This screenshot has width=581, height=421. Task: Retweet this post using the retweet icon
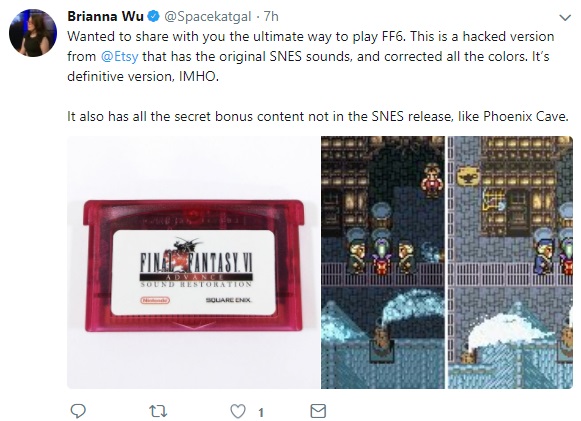pos(158,411)
